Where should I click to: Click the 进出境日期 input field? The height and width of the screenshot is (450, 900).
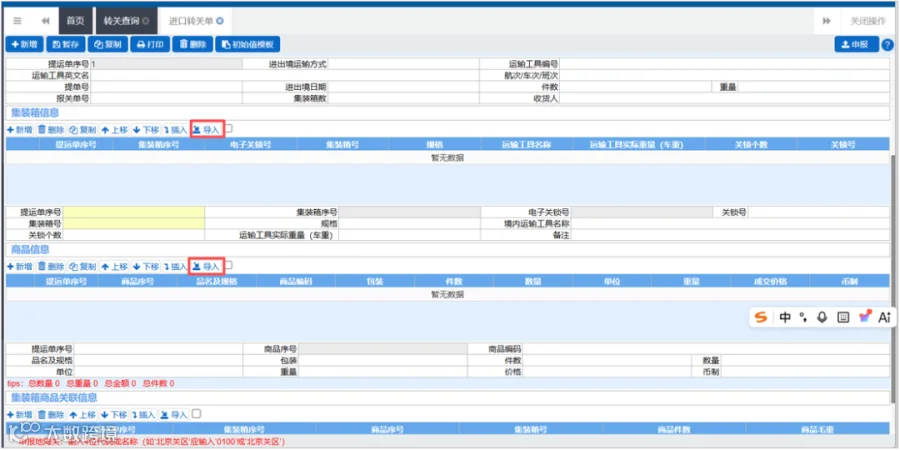(x=404, y=87)
